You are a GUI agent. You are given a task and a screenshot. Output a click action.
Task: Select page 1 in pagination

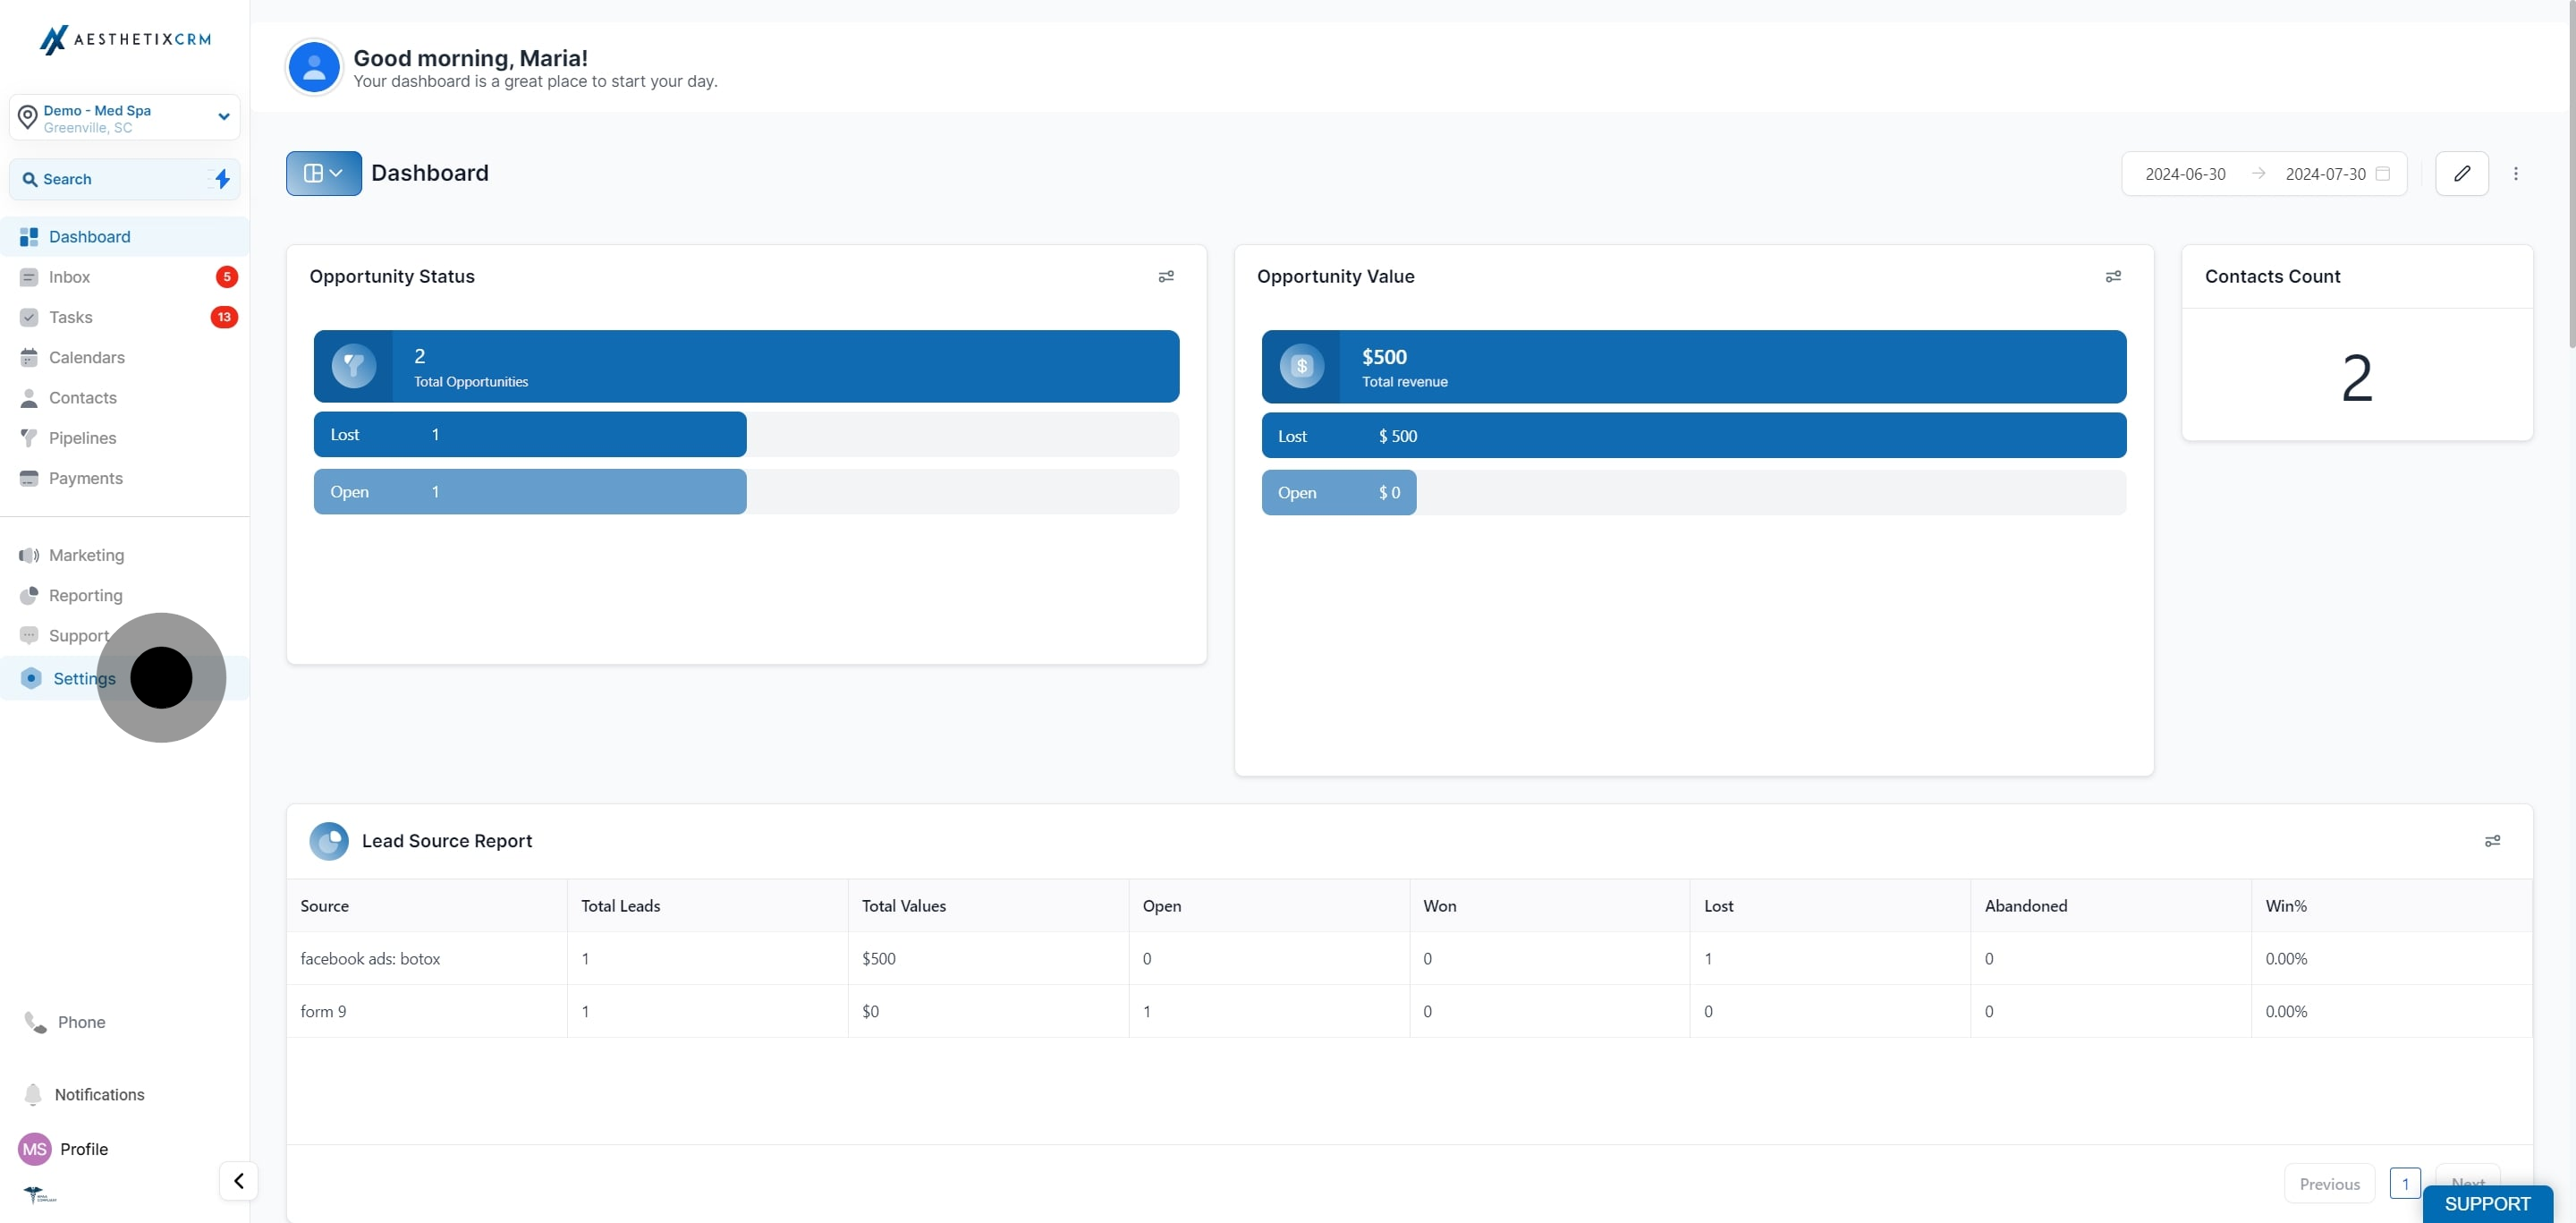pyautogui.click(x=2404, y=1184)
